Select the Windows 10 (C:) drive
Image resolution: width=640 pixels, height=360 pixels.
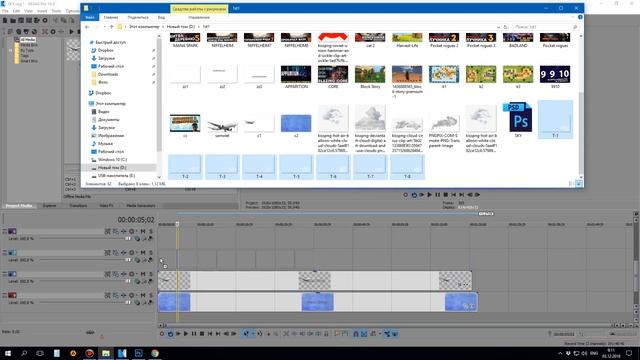click(x=112, y=160)
